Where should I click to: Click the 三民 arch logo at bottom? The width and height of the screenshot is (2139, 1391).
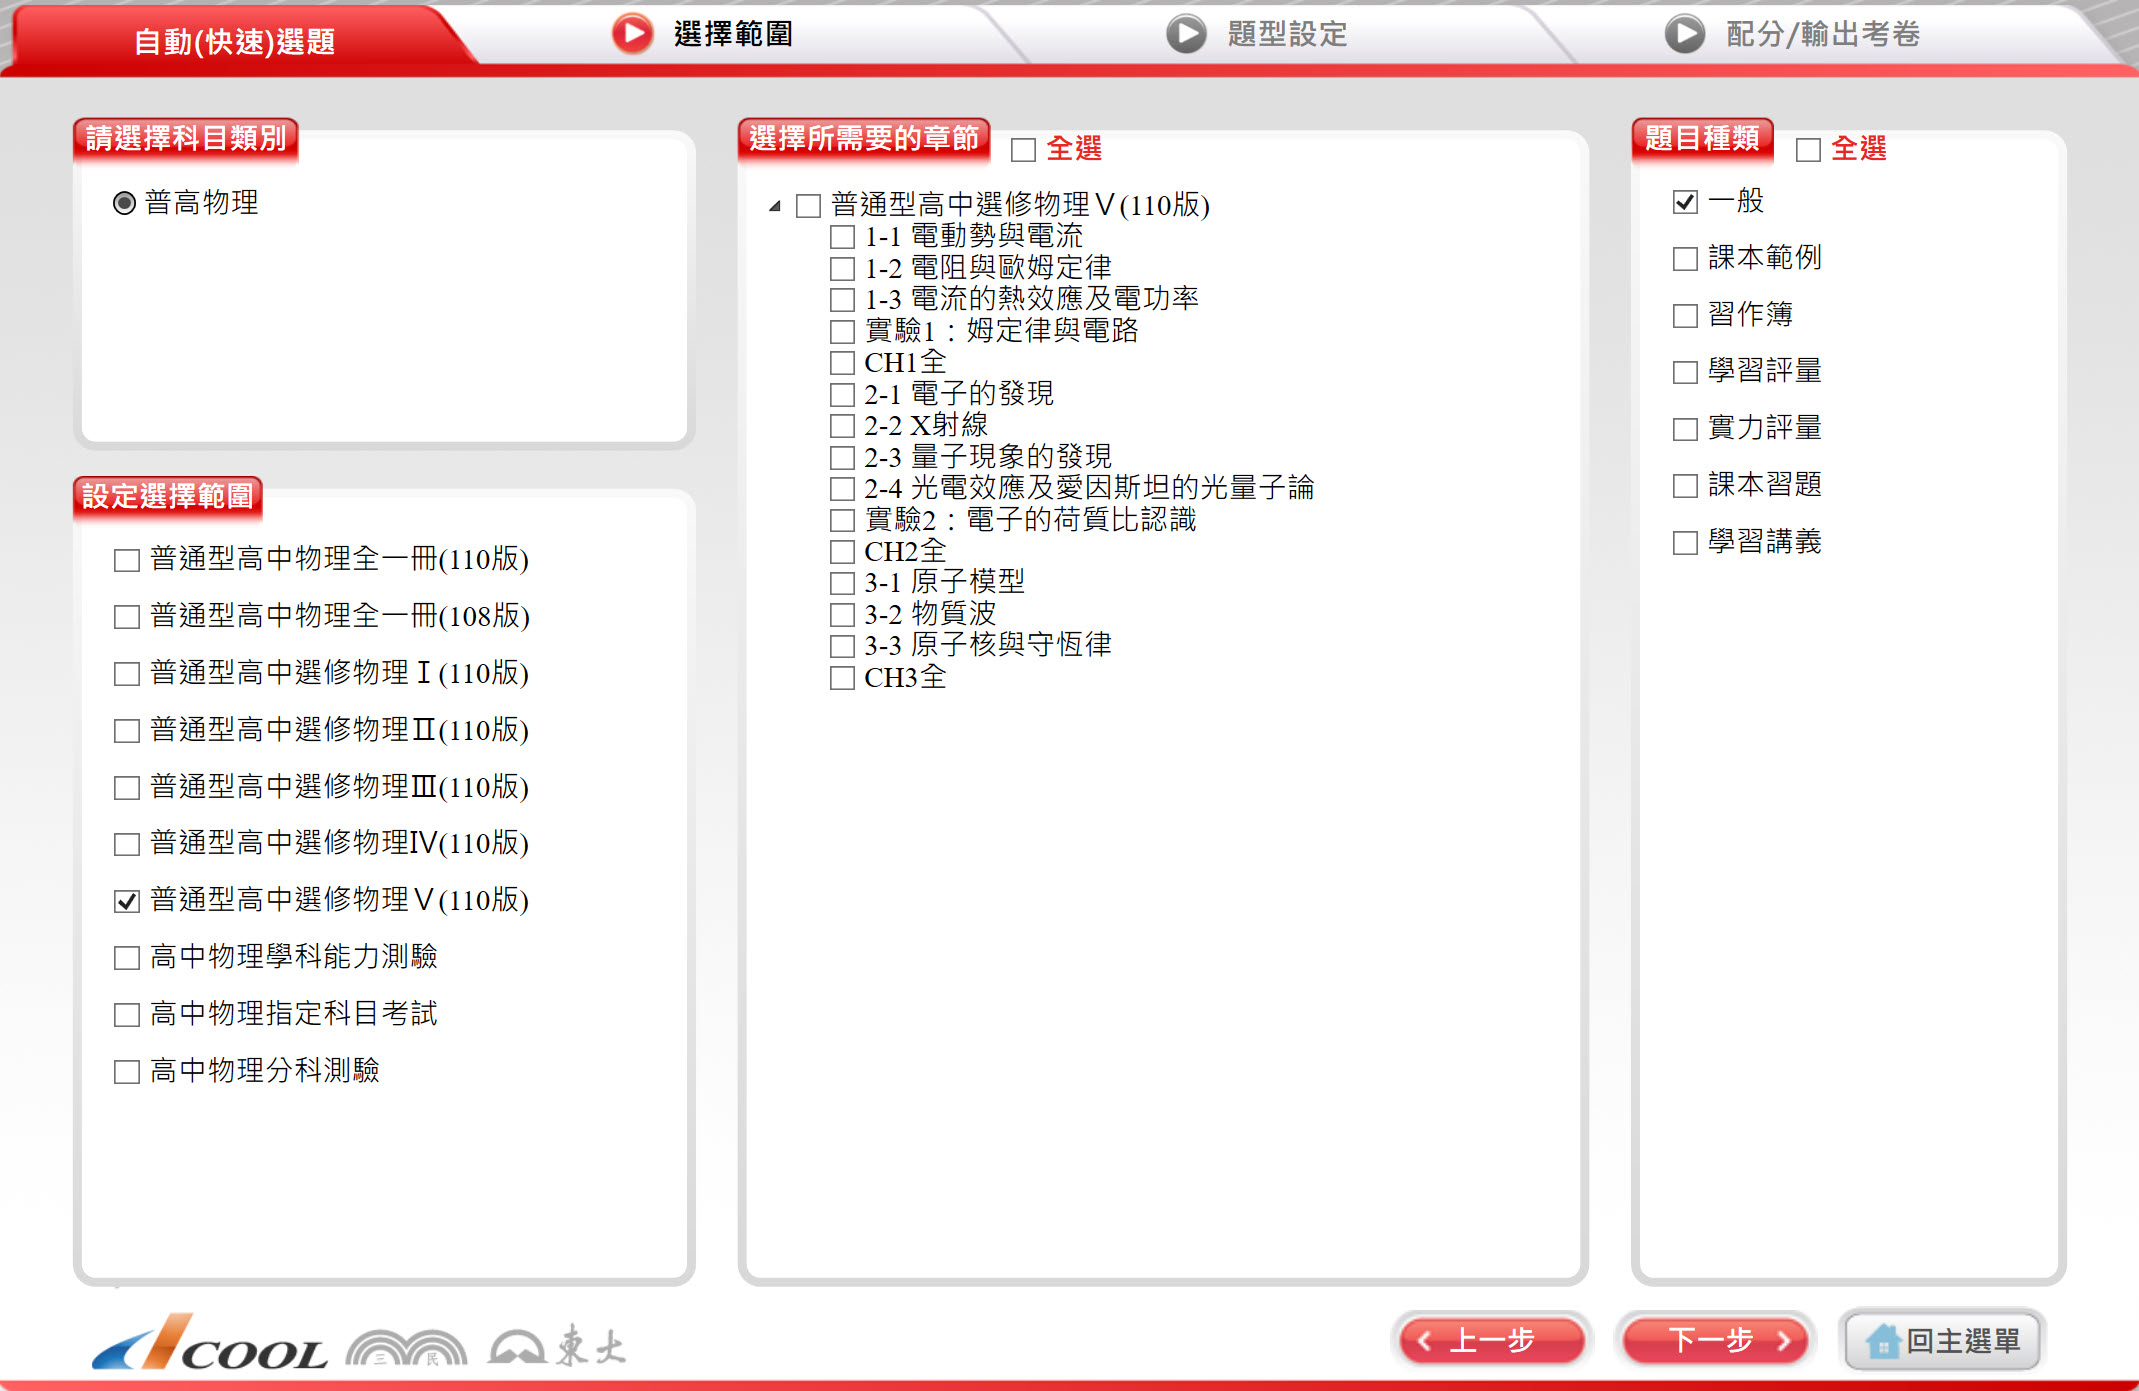[406, 1347]
